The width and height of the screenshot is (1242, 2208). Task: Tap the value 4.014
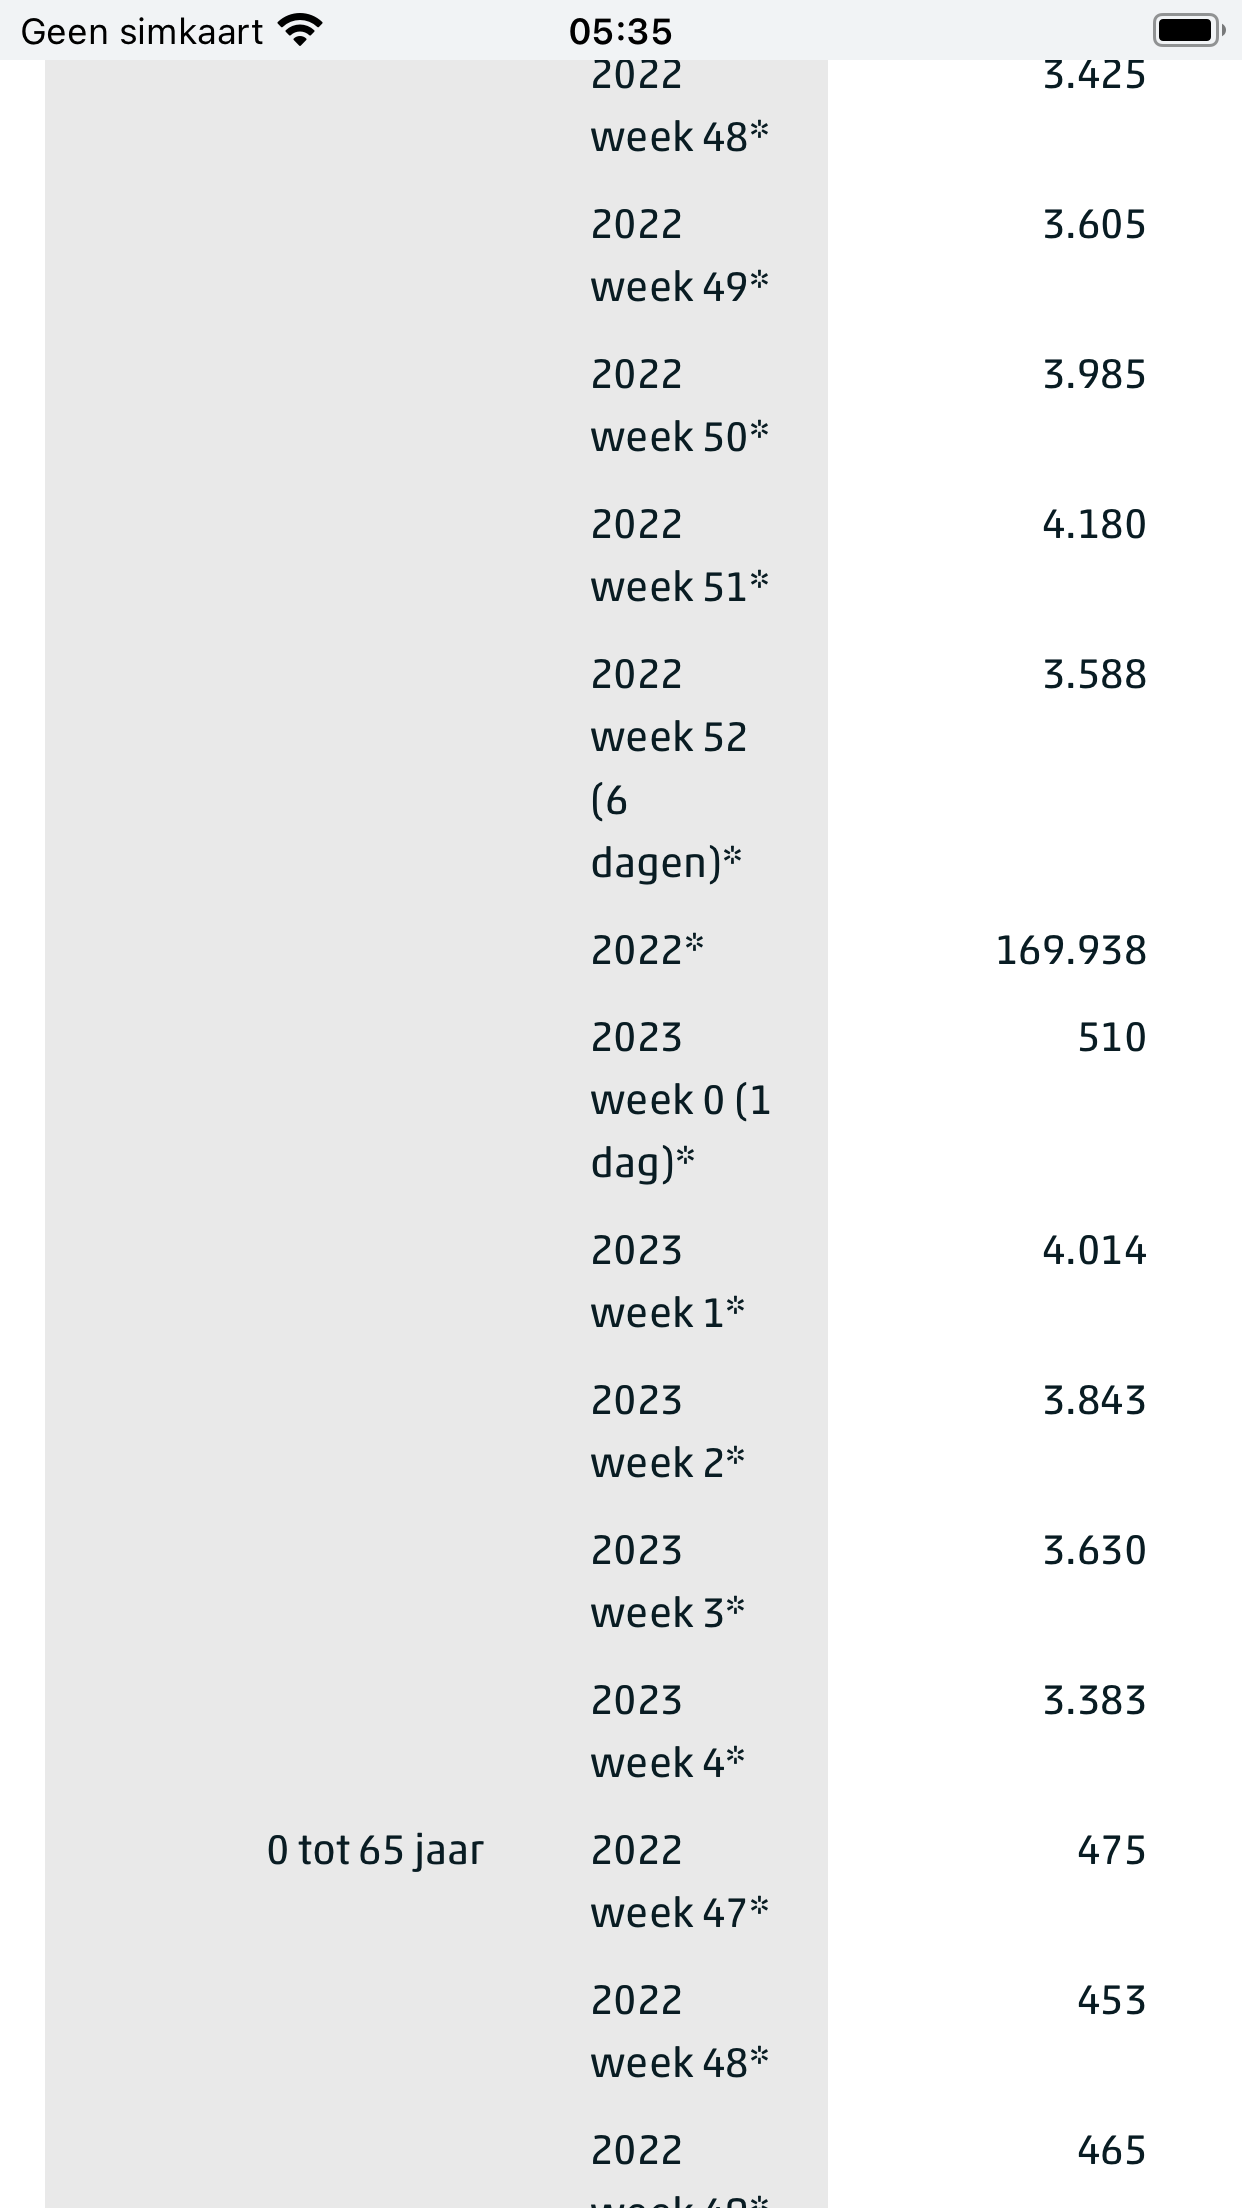[1094, 1250]
